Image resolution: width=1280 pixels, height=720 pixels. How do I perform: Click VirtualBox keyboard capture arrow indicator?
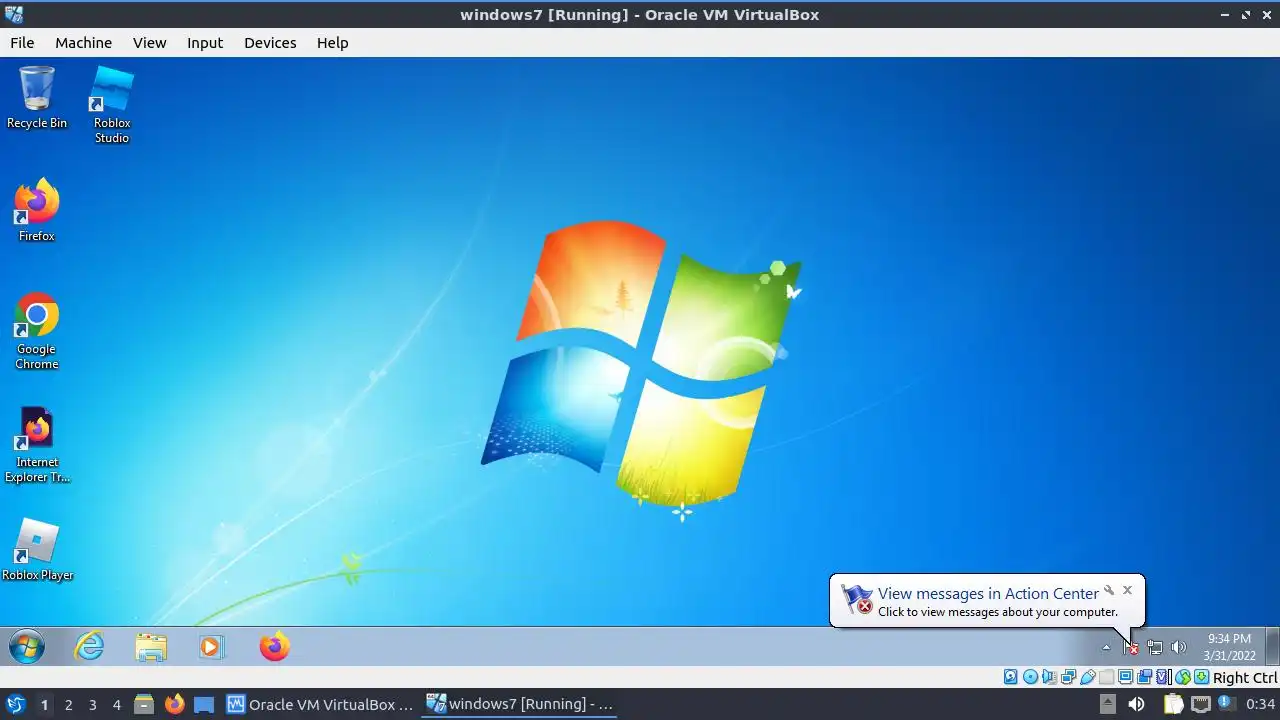click(x=1201, y=677)
